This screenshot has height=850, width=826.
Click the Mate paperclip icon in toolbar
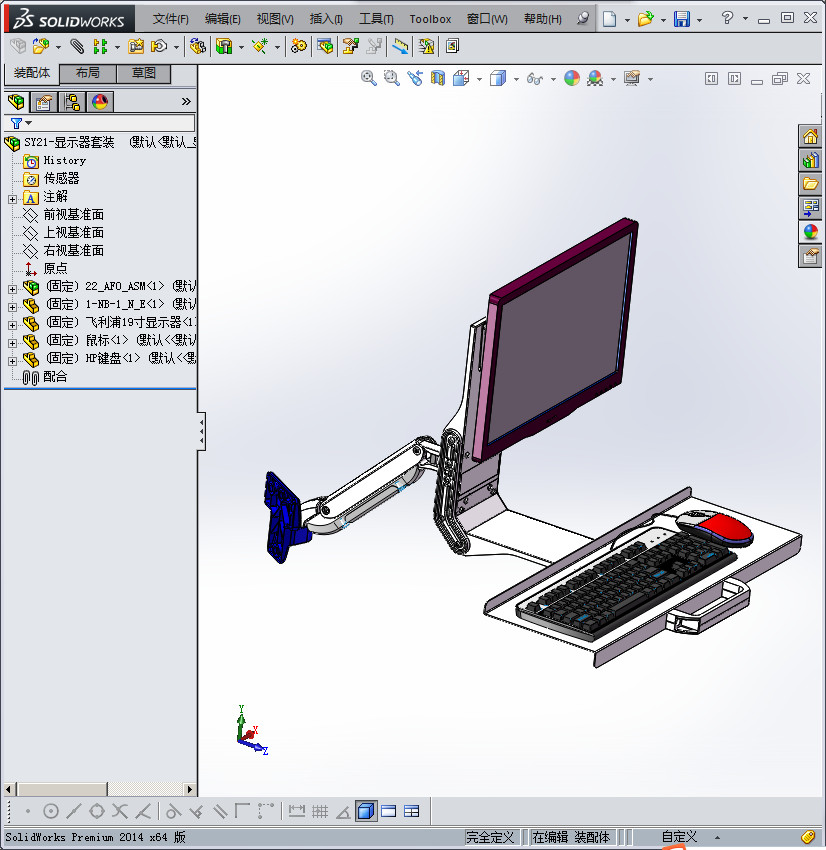coord(77,47)
